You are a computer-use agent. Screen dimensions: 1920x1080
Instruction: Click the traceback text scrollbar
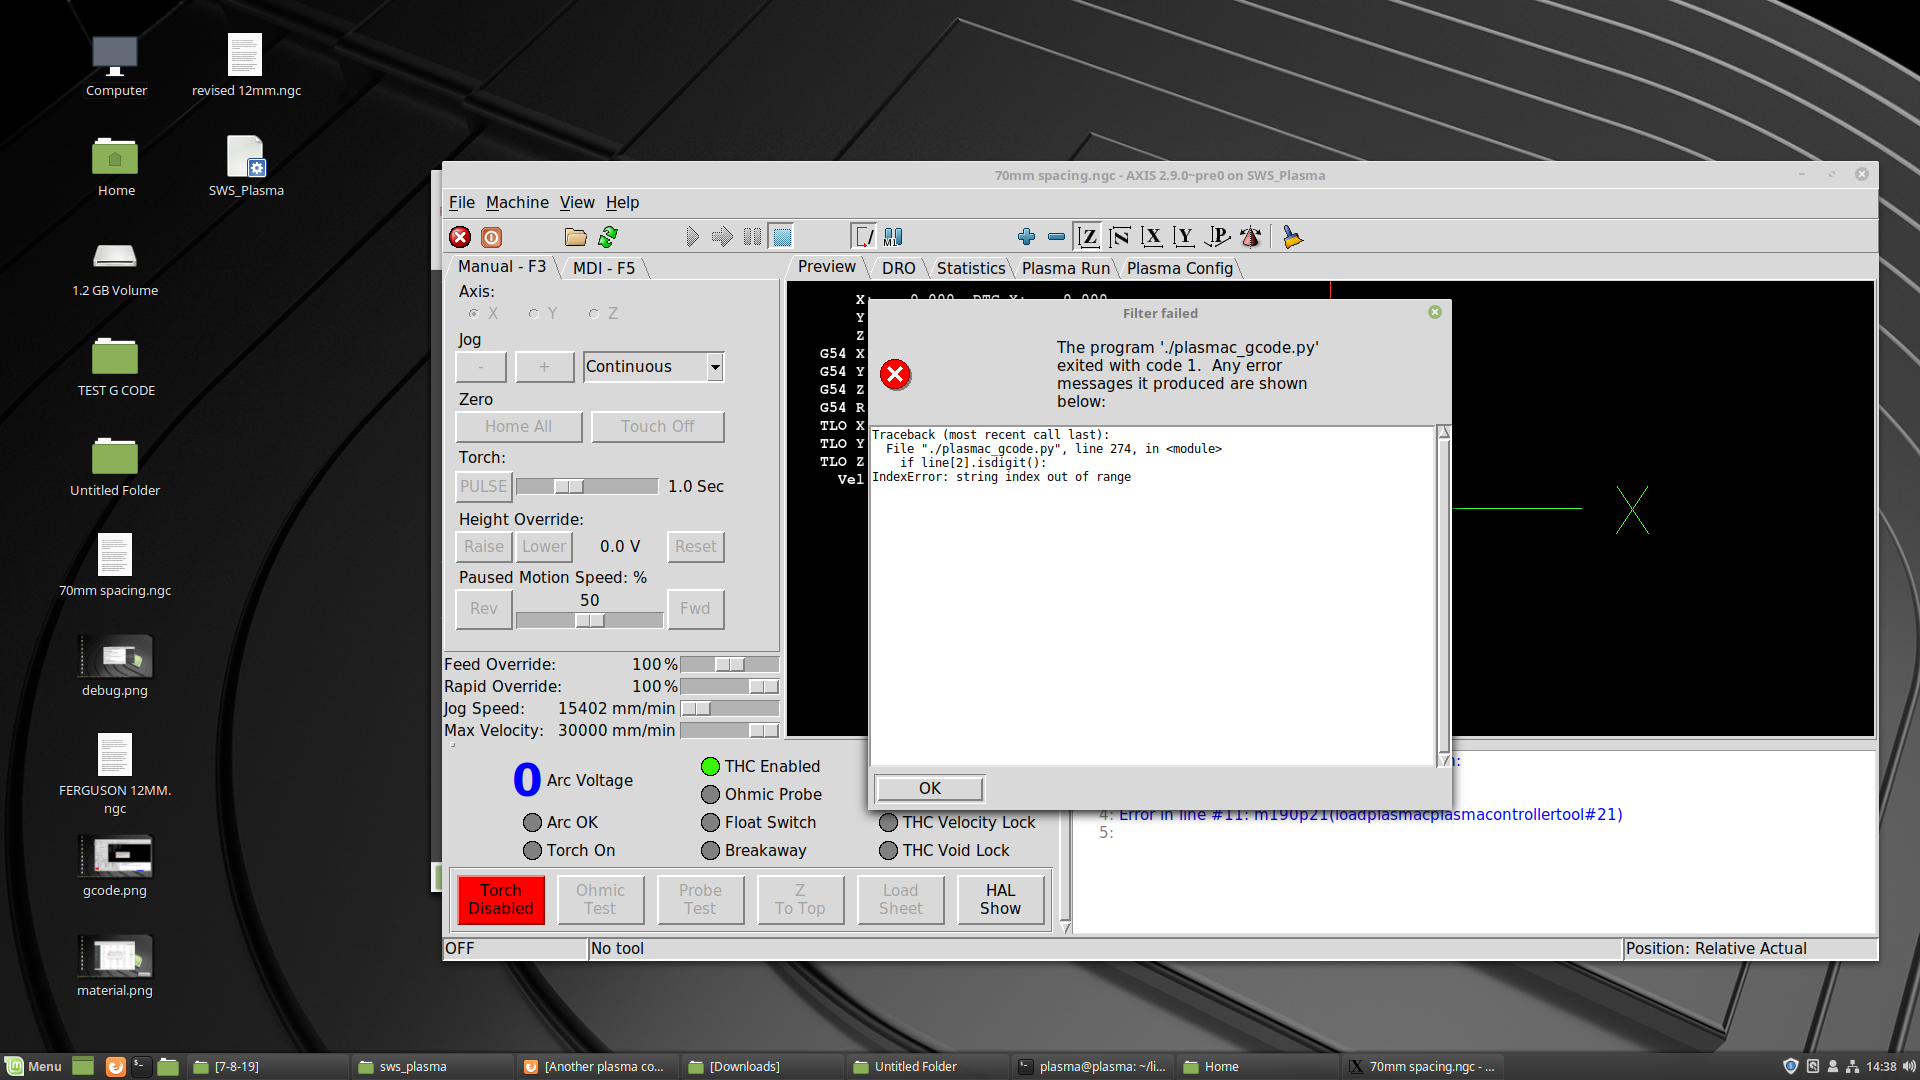pos(1443,596)
